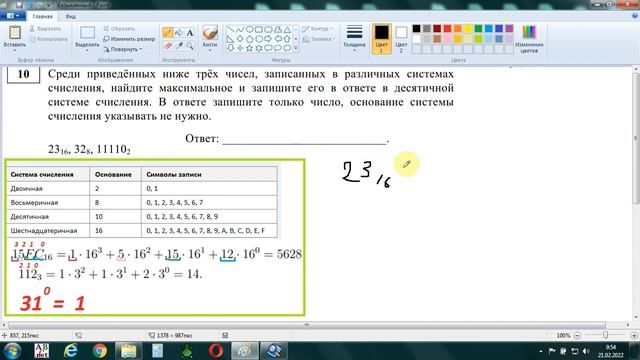Open Opera browser from taskbar
The height and width of the screenshot is (360, 640).
coord(216,351)
